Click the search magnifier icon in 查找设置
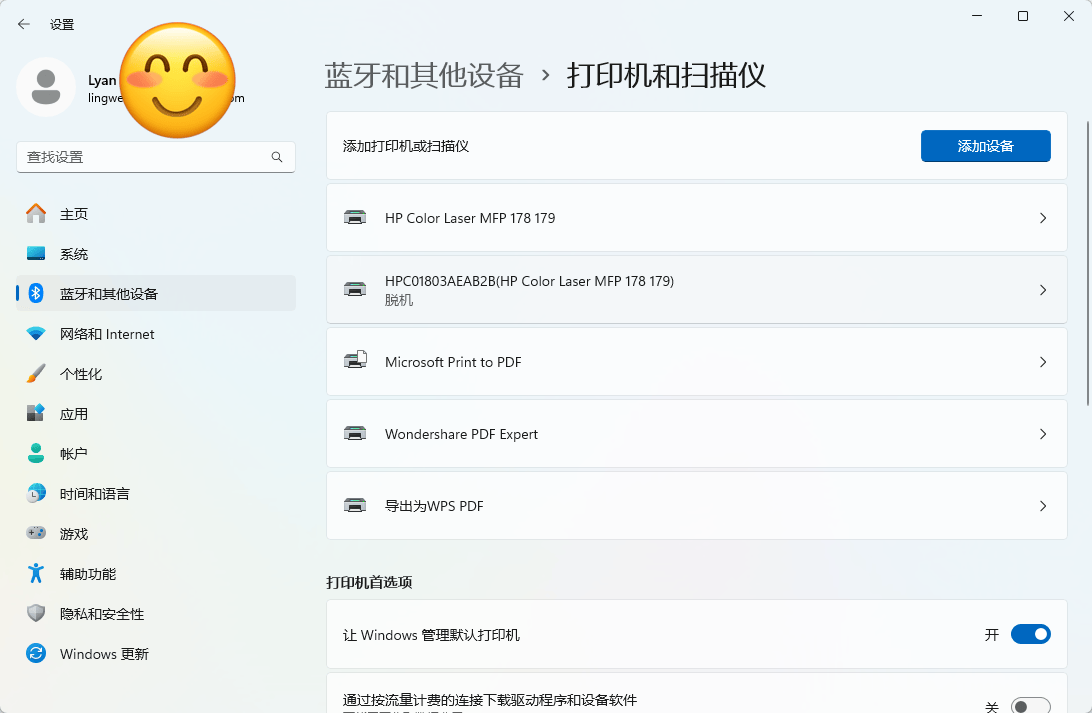 [x=277, y=157]
